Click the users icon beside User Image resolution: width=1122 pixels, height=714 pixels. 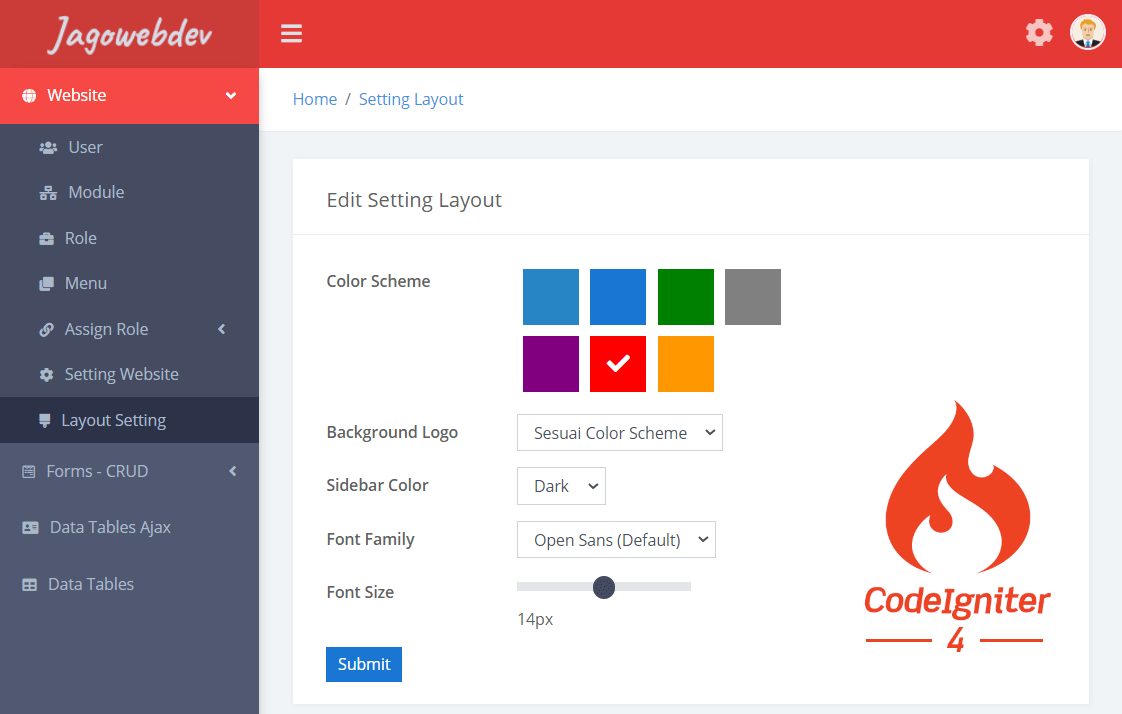click(x=48, y=148)
